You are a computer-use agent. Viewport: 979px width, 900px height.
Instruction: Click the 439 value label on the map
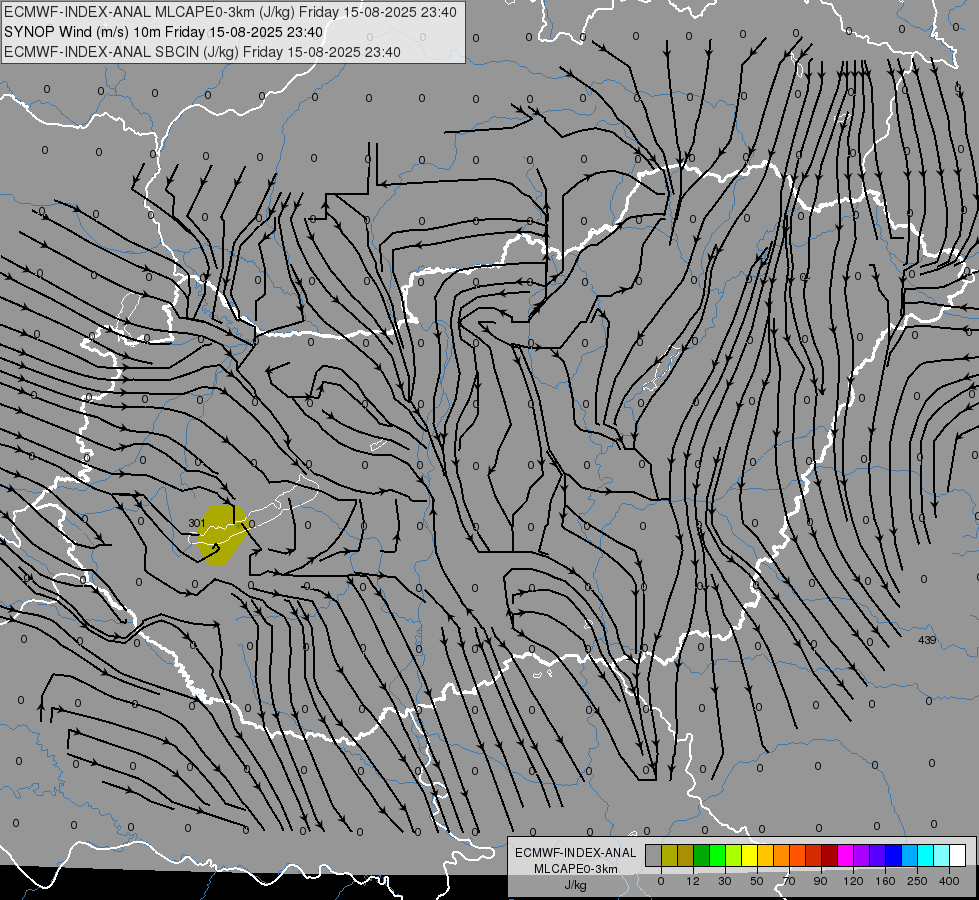click(x=927, y=640)
